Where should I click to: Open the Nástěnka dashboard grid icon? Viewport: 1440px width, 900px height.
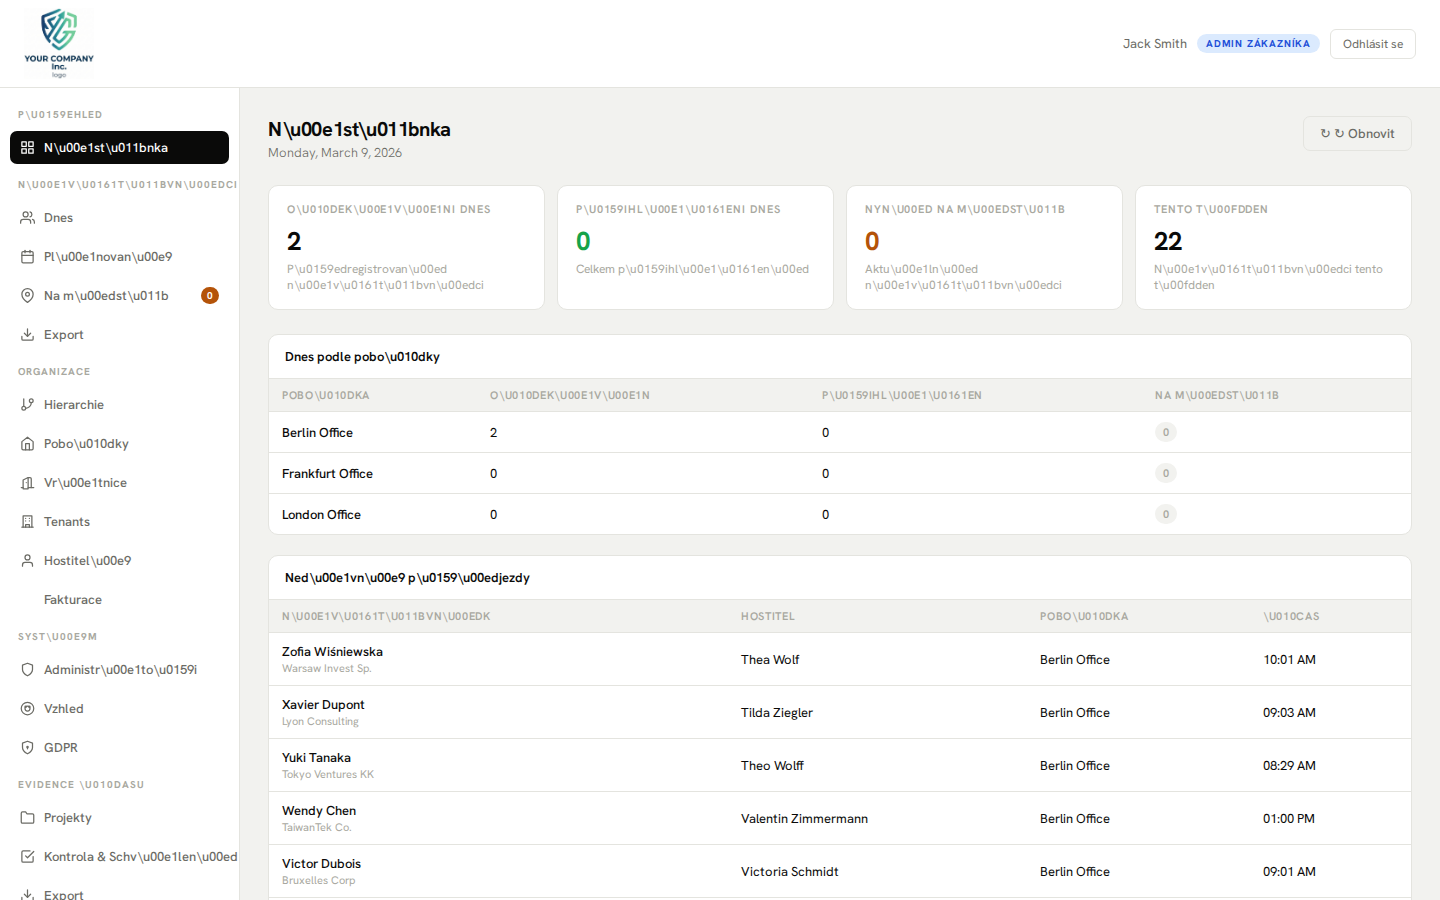pos(27,147)
